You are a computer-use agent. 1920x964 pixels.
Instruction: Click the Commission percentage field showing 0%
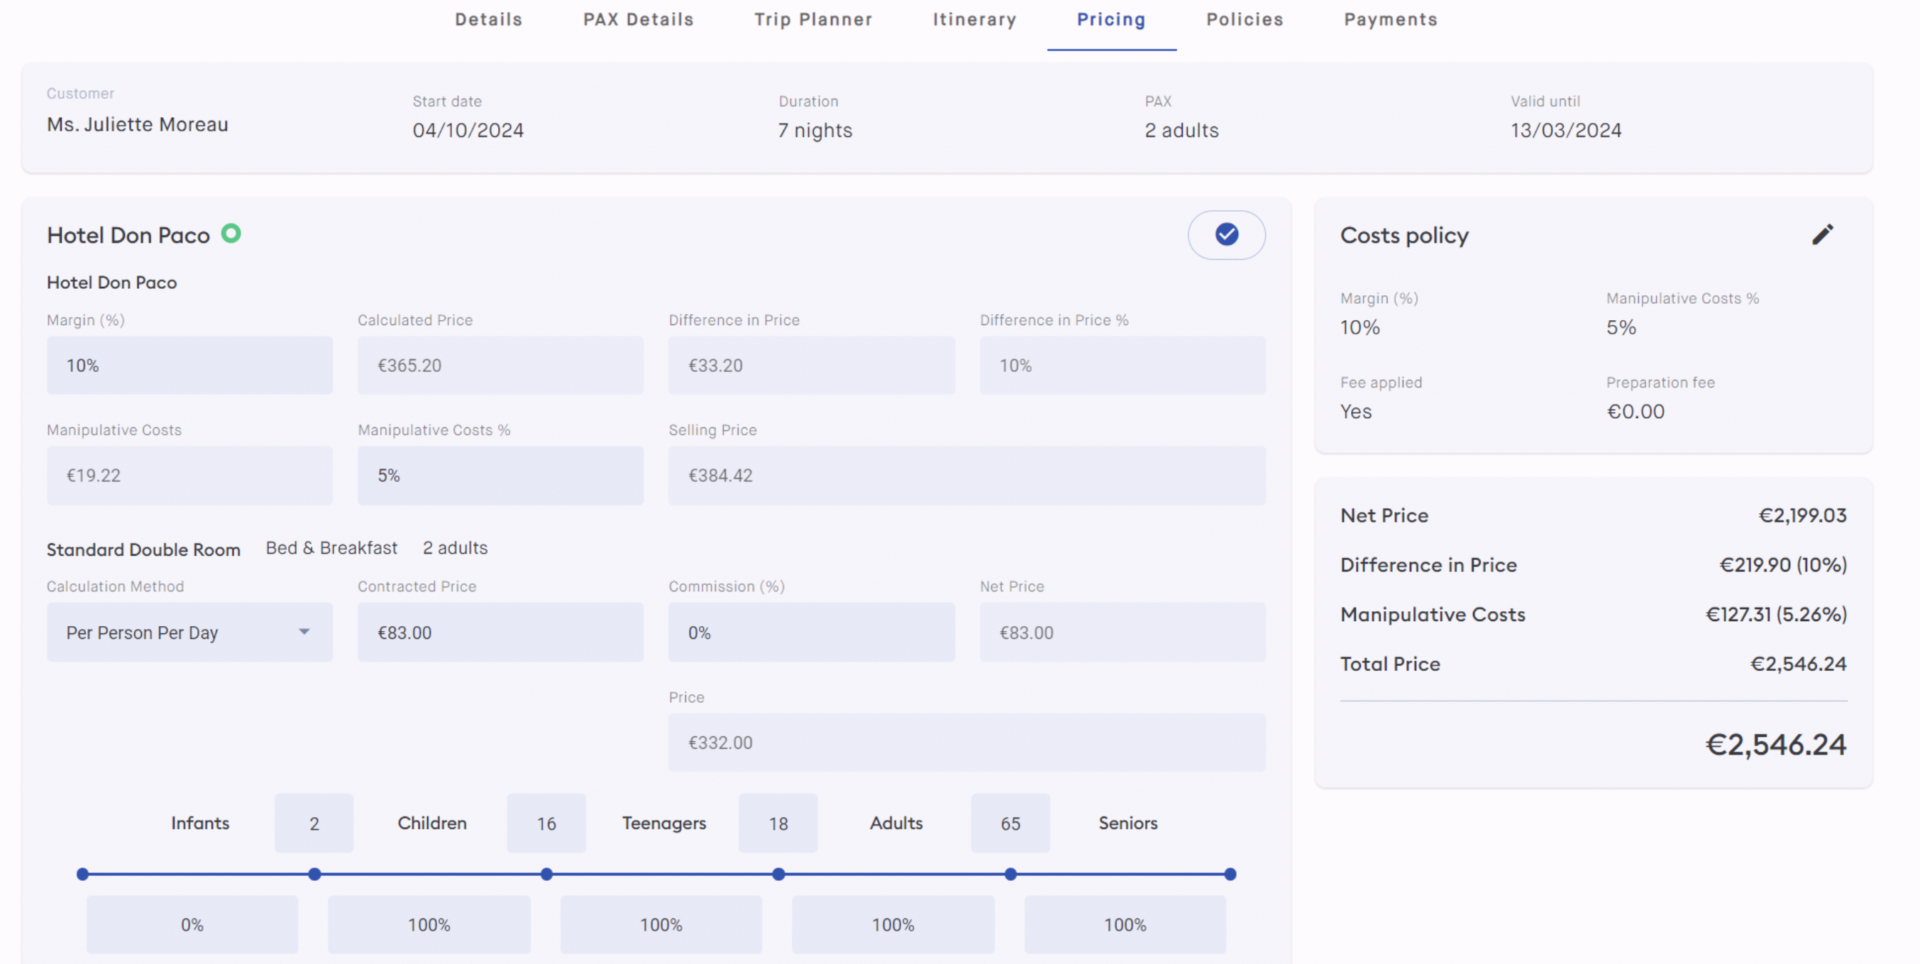[811, 632]
